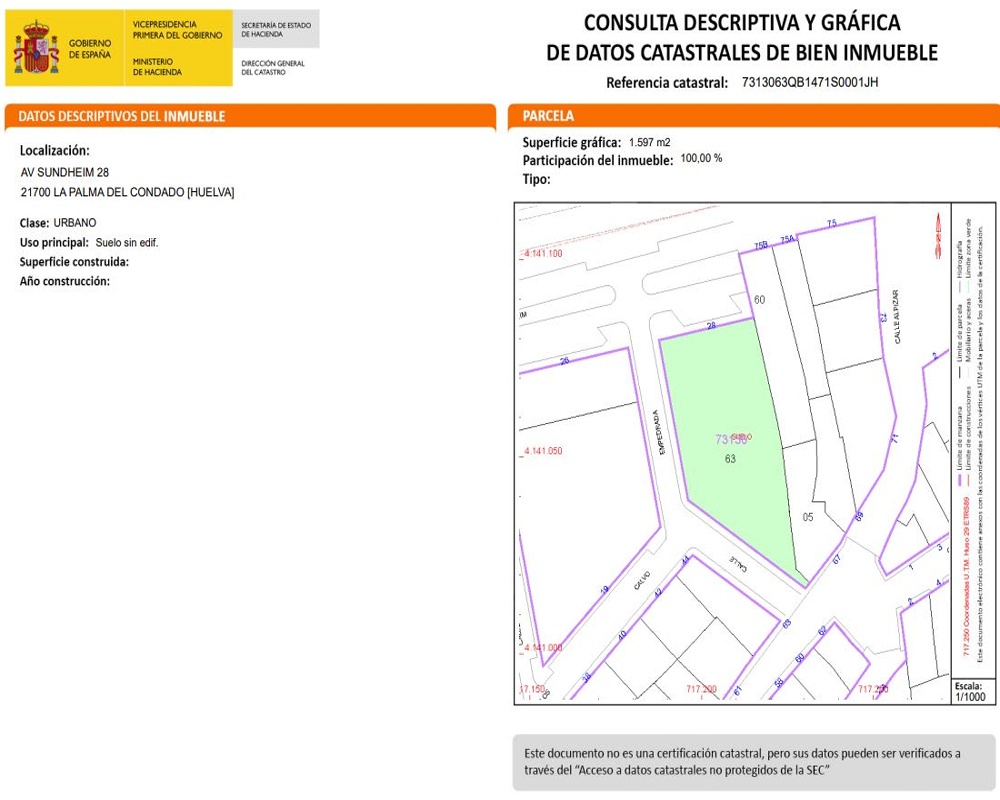Click the 'Tipo:' label

[536, 179]
